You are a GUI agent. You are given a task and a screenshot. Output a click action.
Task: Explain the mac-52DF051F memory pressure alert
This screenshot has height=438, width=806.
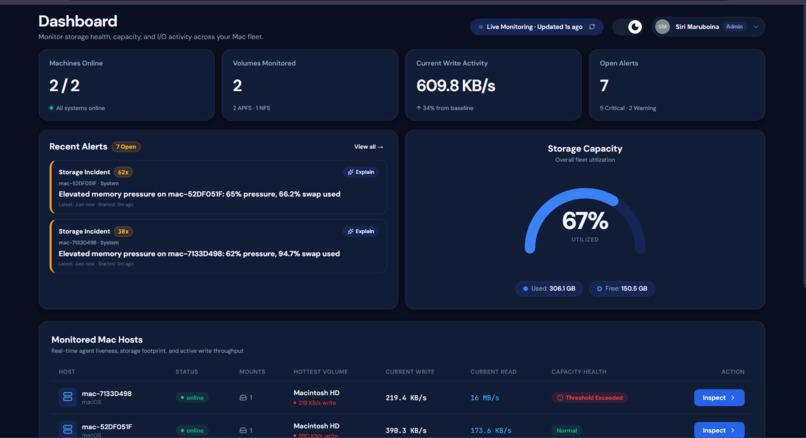[361, 172]
